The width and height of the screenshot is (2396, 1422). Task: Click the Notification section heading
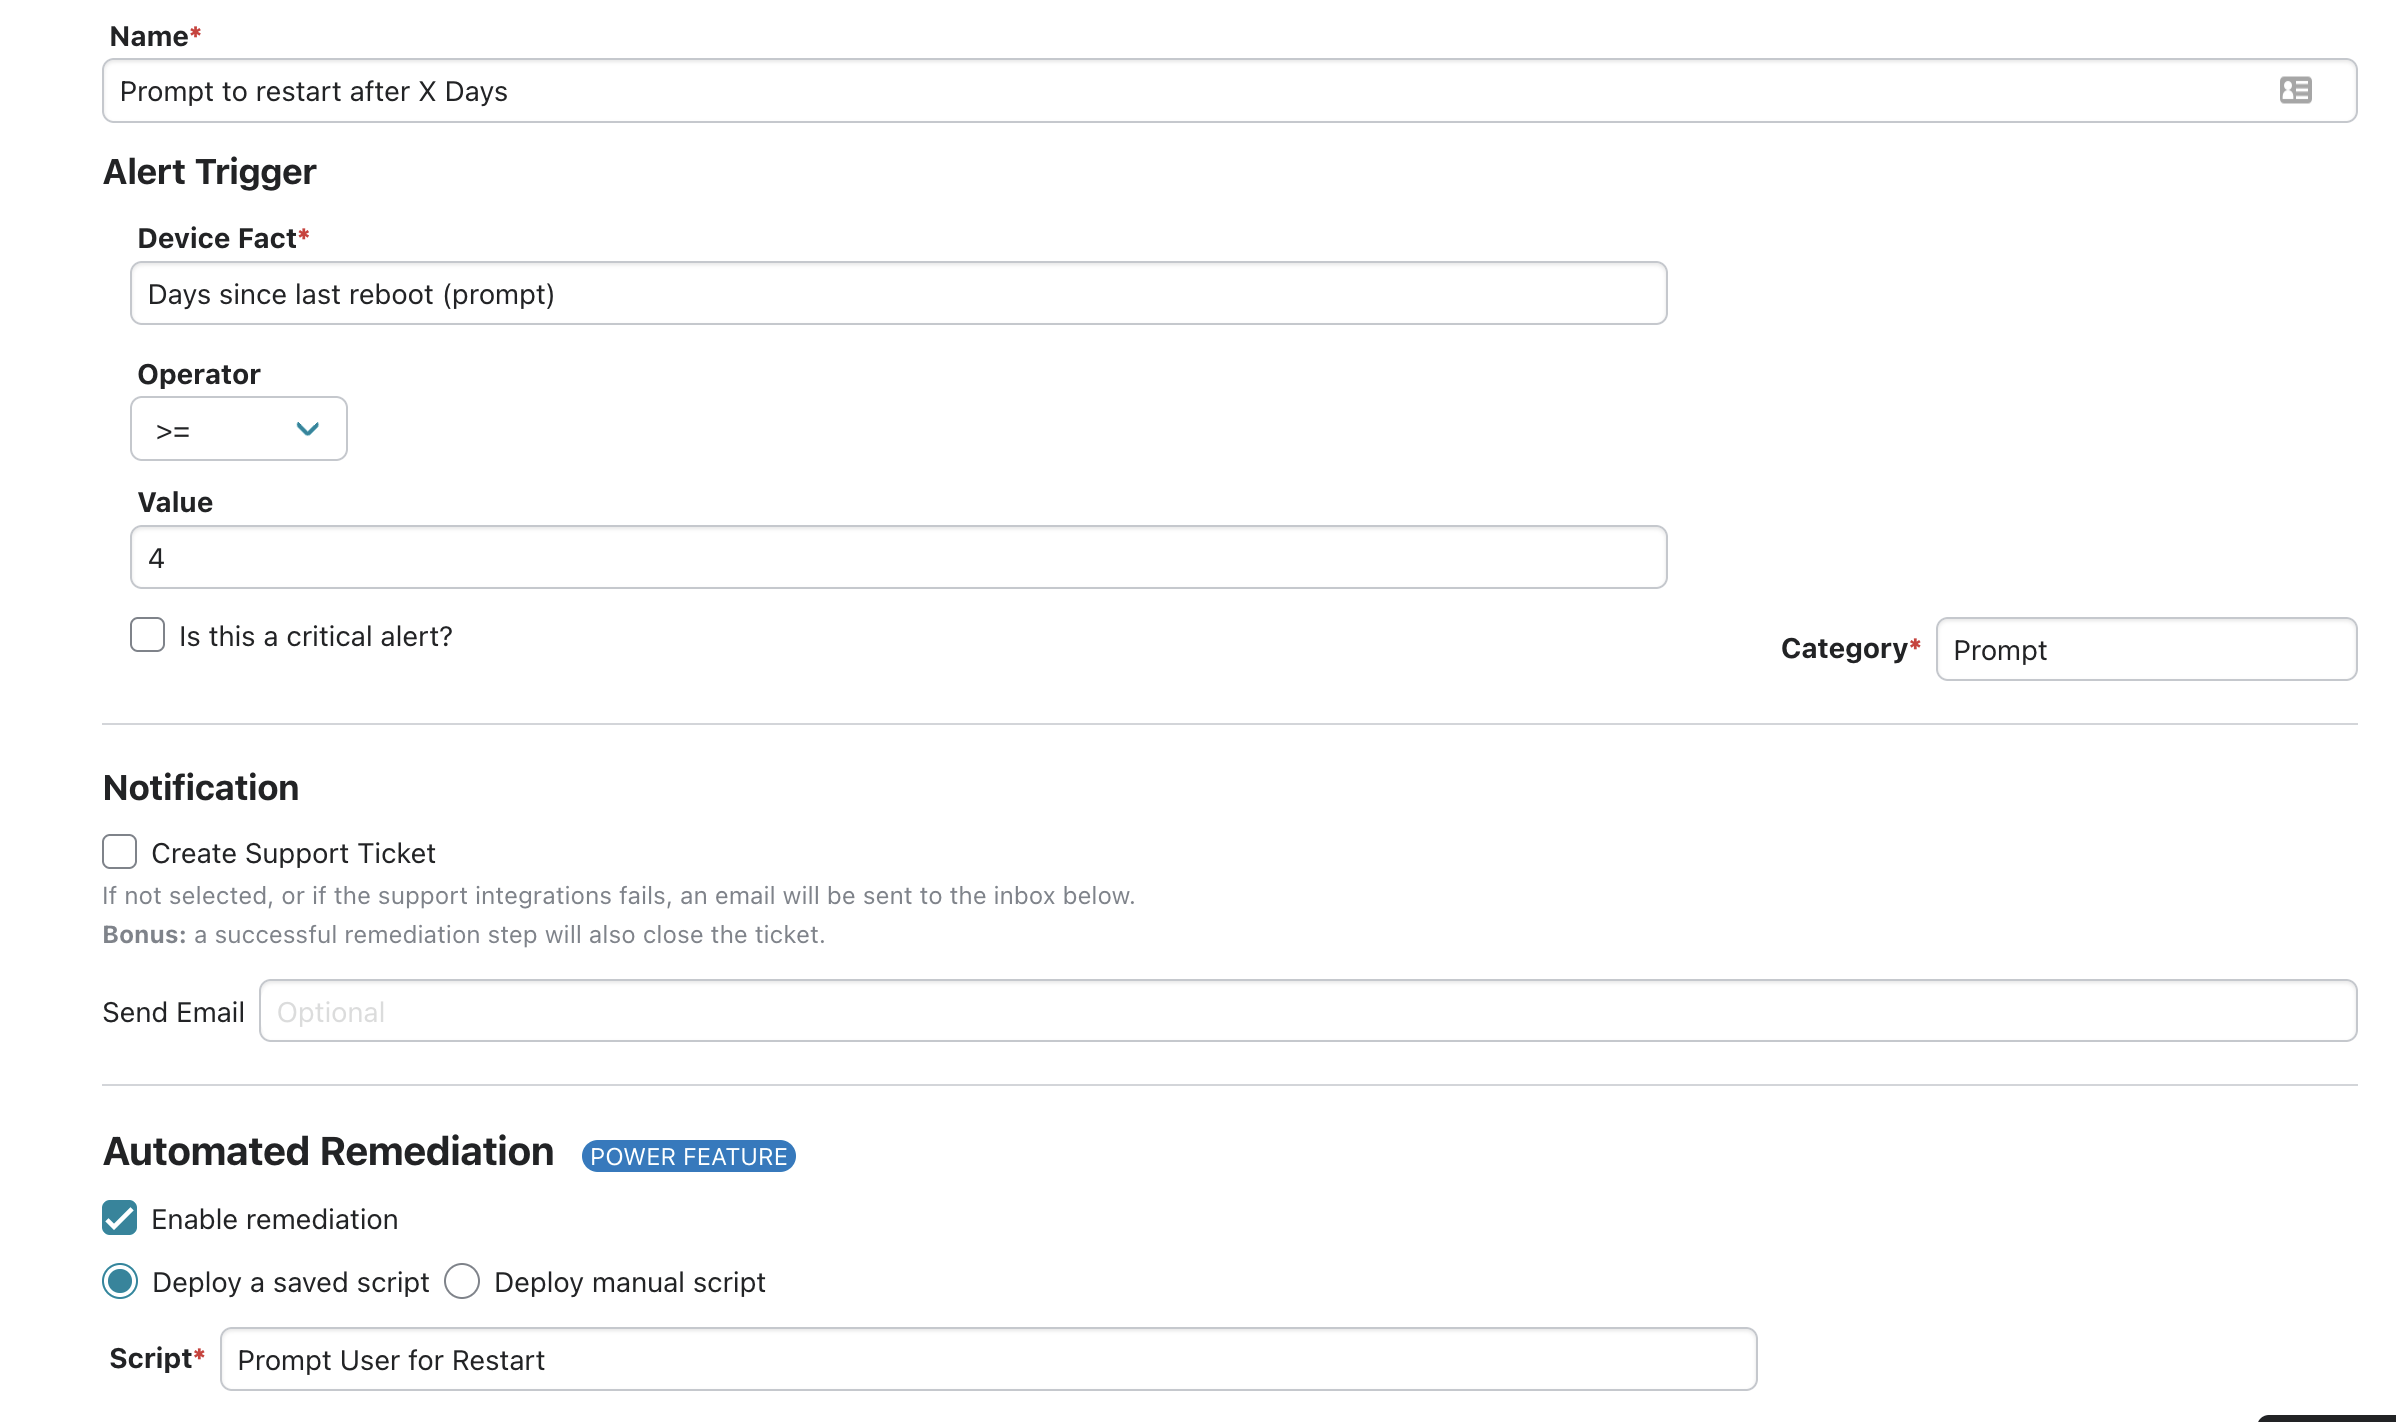tap(201, 788)
